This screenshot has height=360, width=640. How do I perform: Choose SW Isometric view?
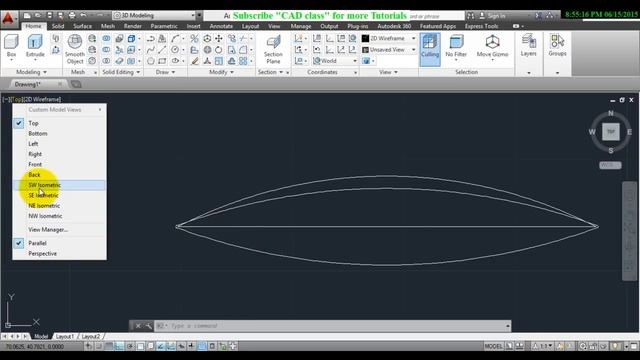pos(59,185)
